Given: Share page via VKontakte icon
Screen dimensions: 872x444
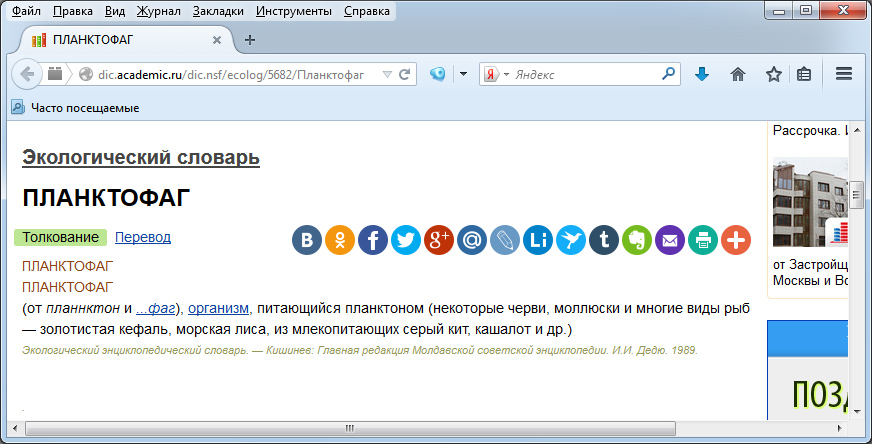Looking at the screenshot, I should [x=307, y=240].
